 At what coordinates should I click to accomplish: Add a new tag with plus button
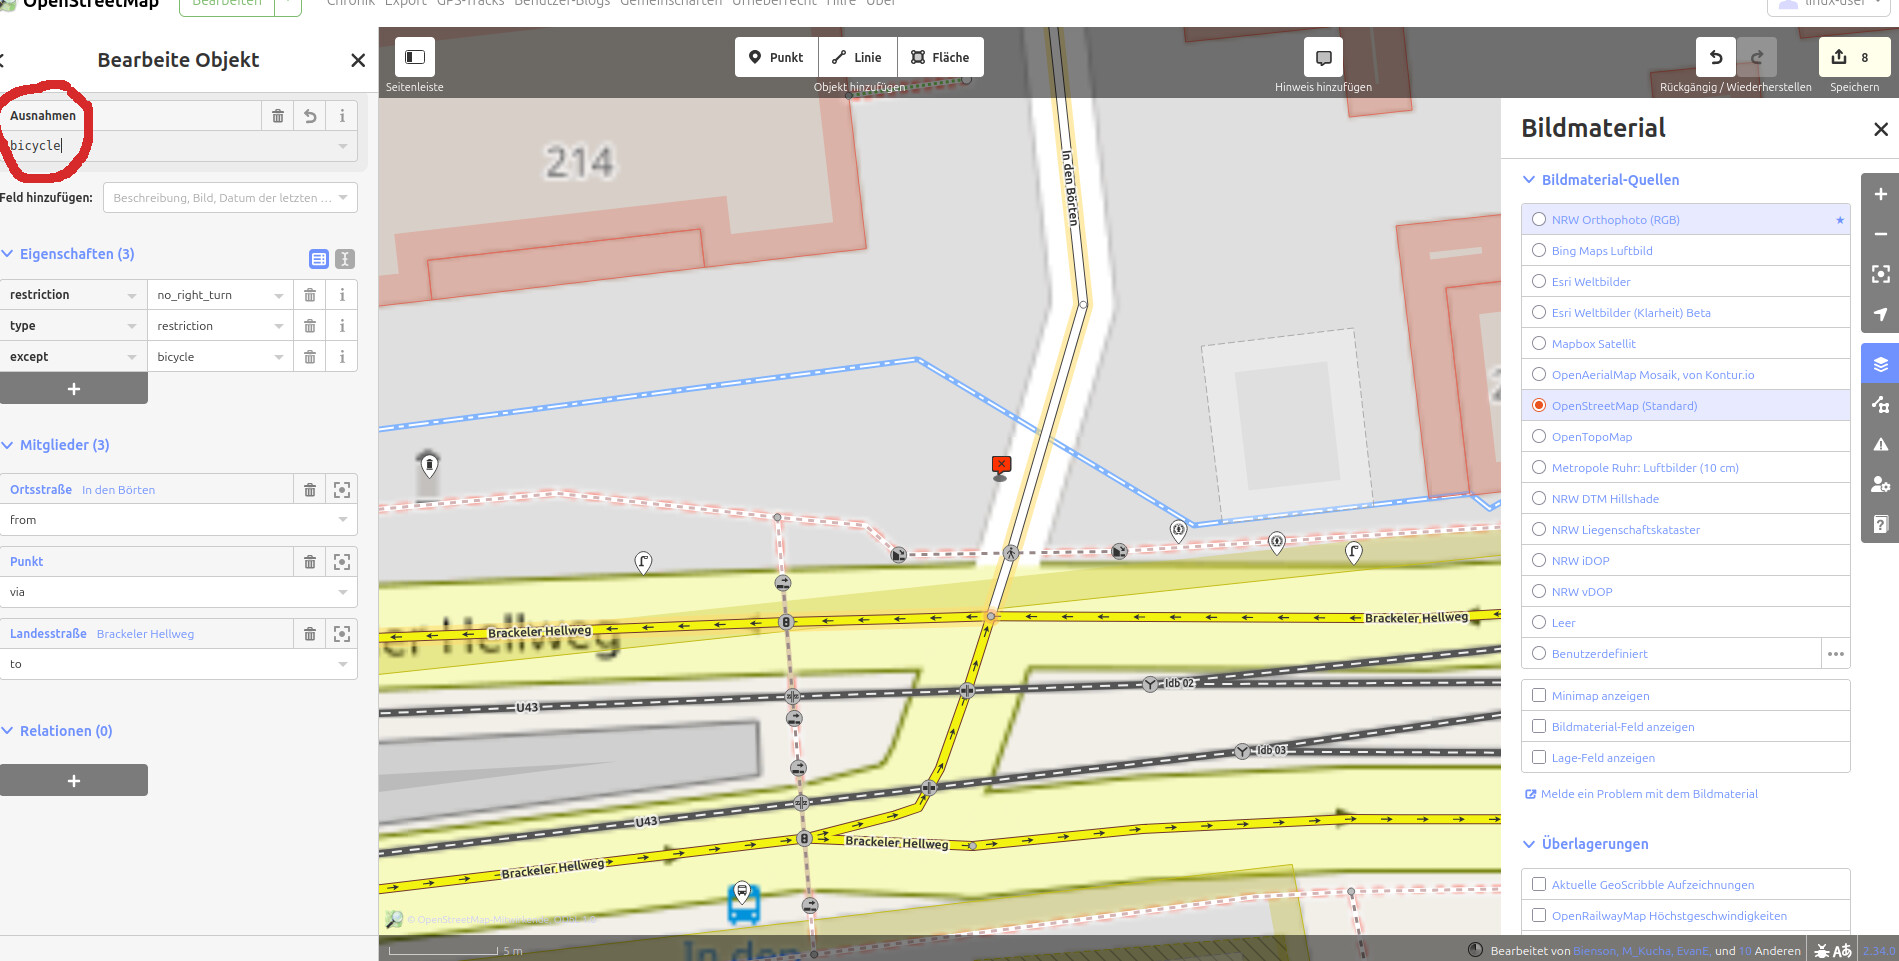(x=74, y=389)
